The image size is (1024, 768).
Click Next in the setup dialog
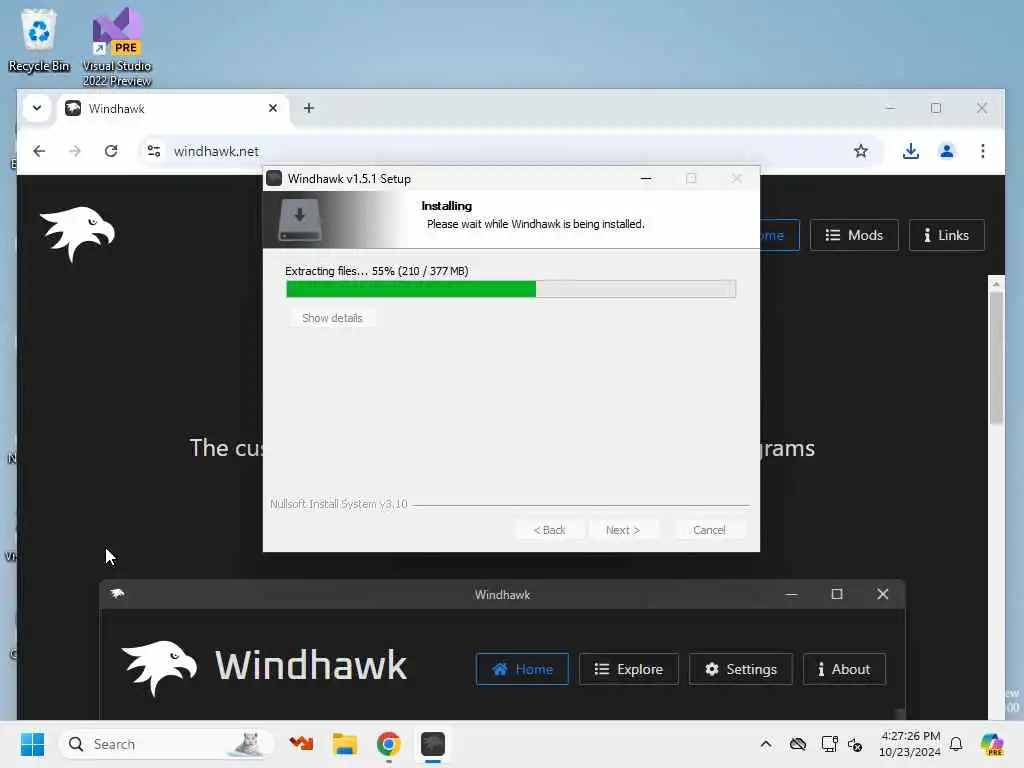click(622, 530)
